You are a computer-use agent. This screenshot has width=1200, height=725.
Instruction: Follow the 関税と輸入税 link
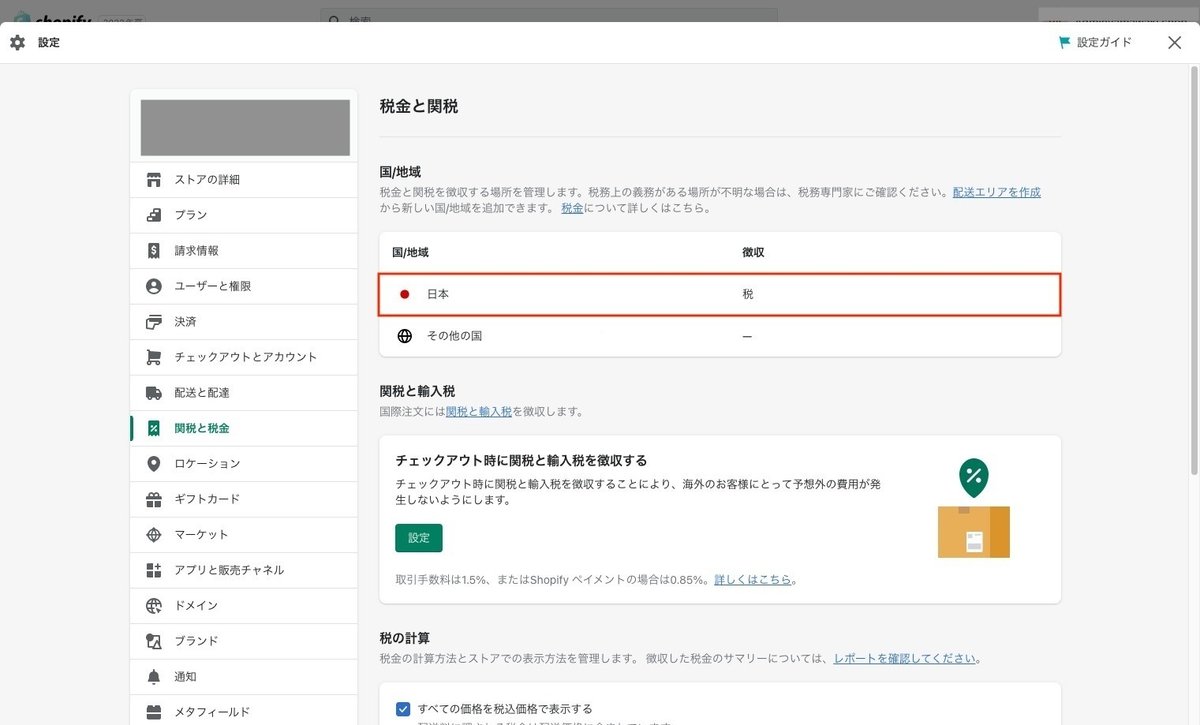(479, 411)
